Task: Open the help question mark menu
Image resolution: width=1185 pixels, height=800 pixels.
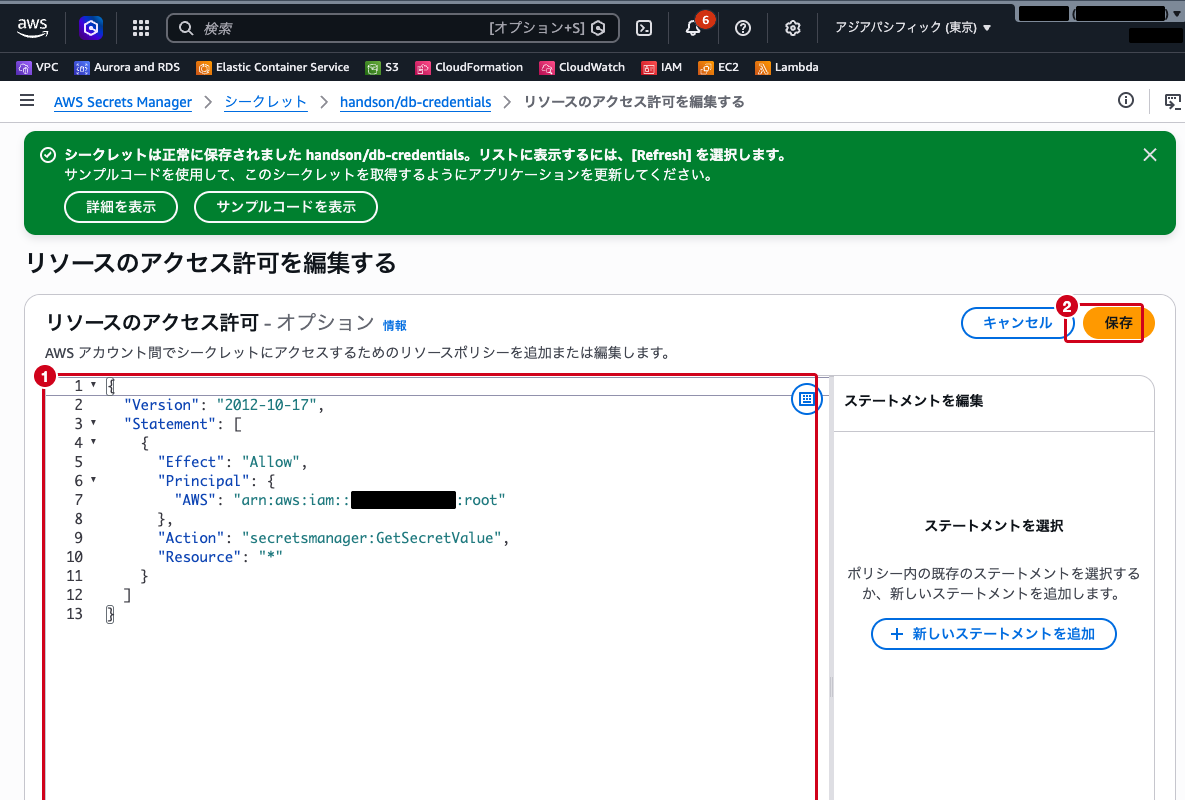Action: pyautogui.click(x=743, y=28)
